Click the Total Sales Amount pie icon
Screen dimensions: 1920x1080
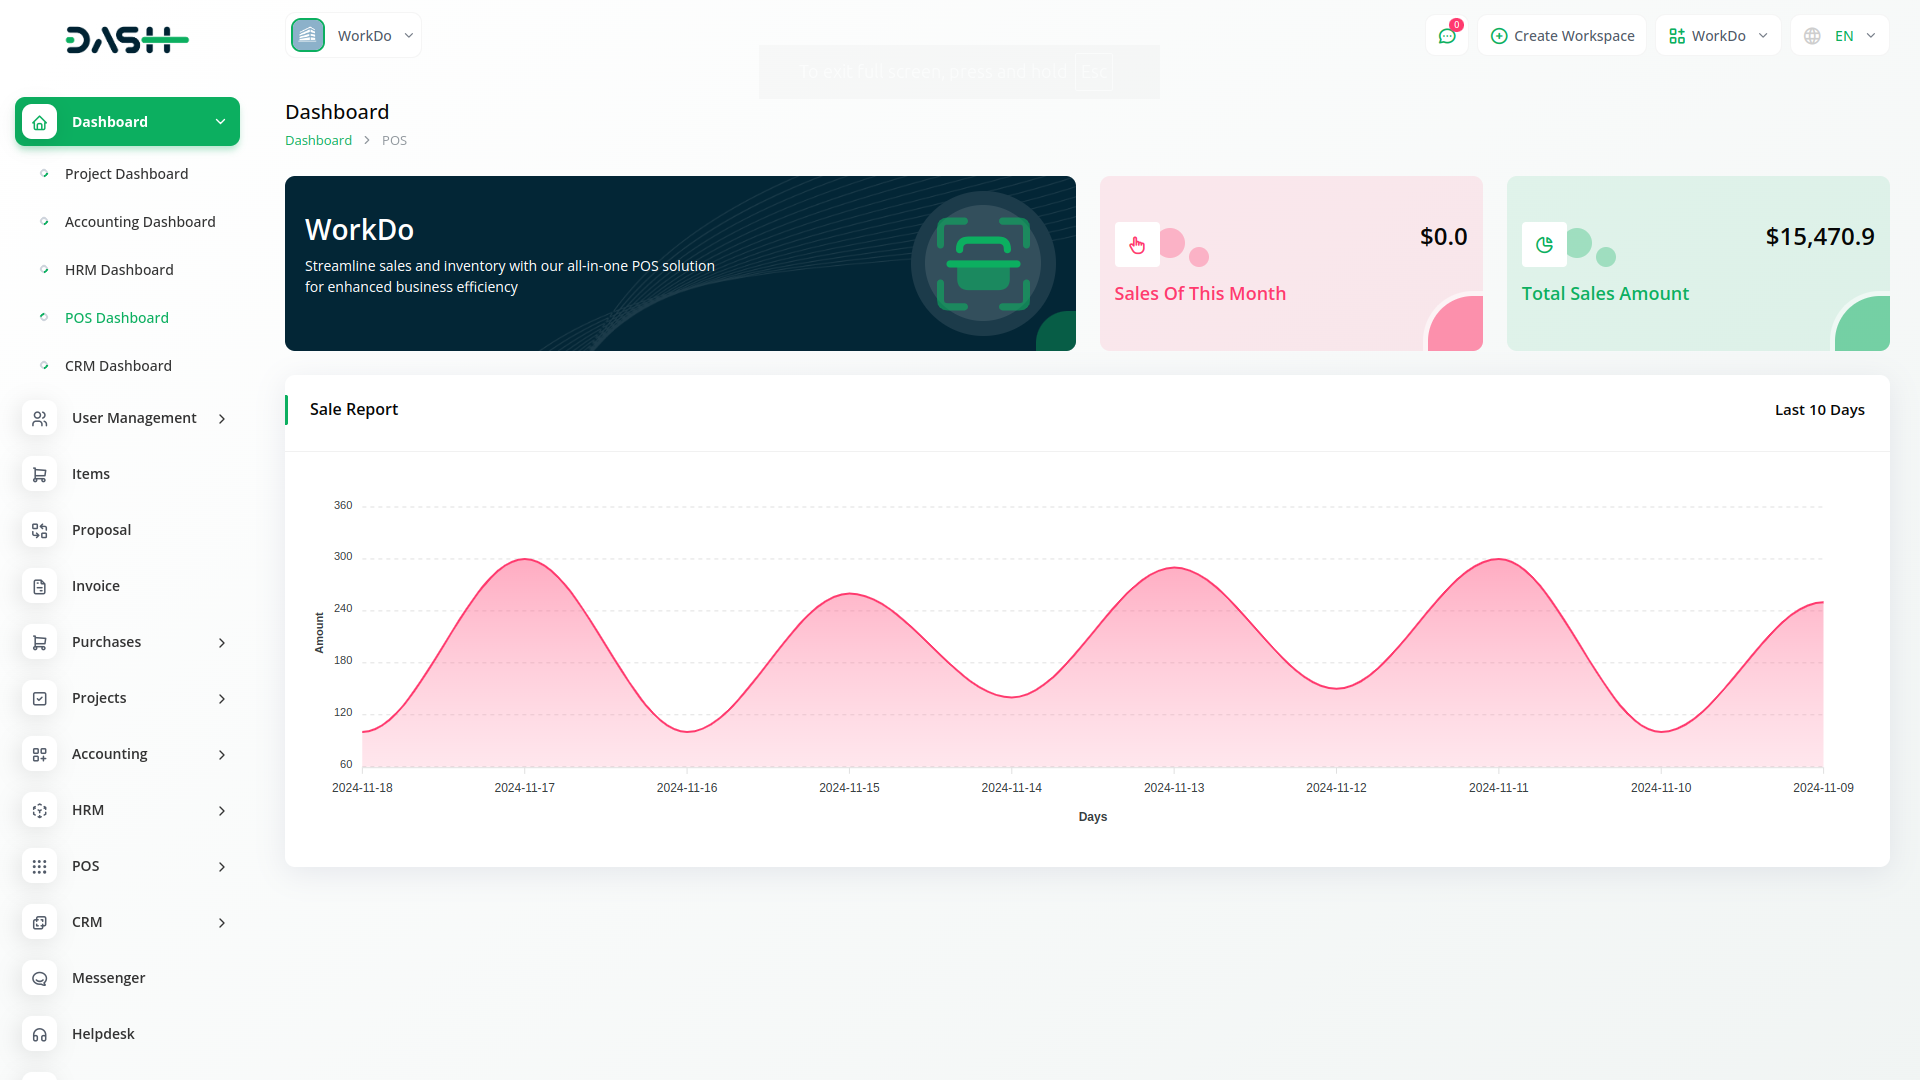[x=1544, y=245]
